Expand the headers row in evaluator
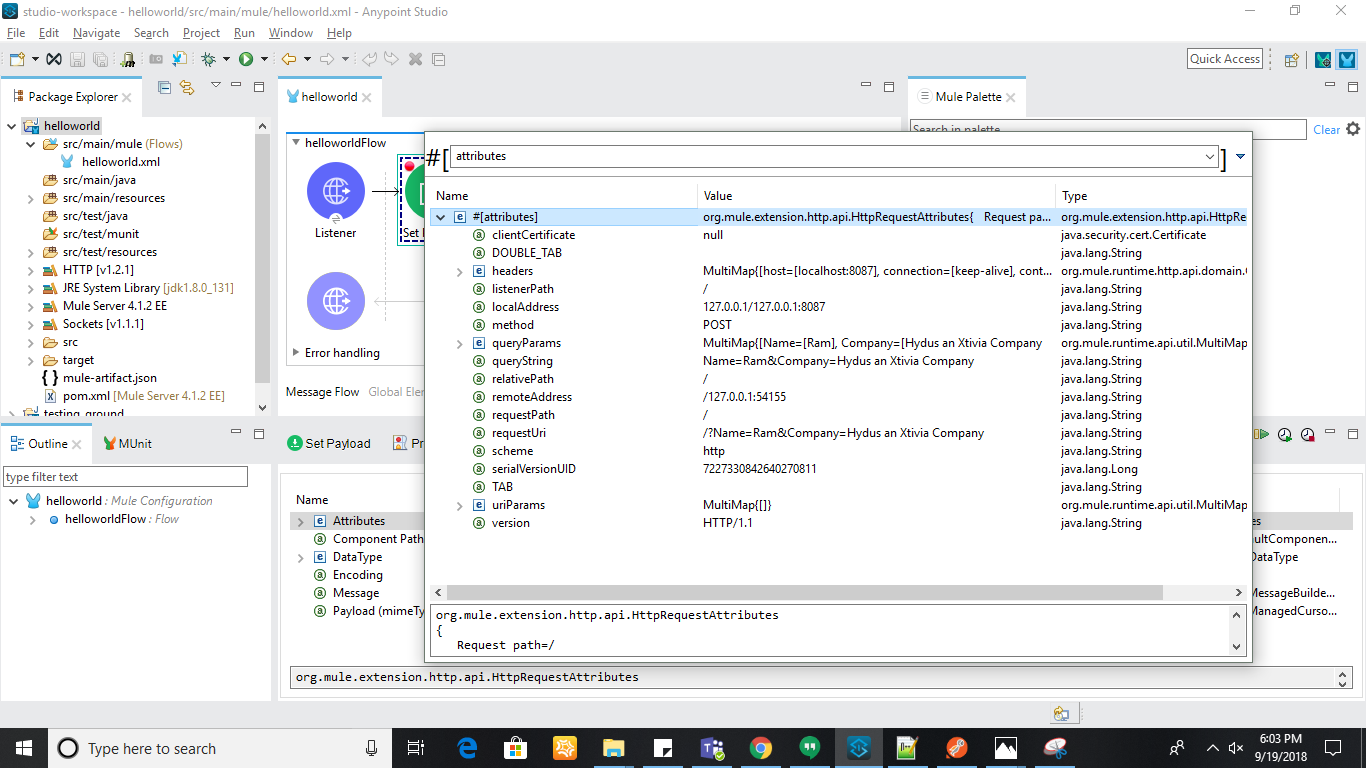 click(459, 271)
